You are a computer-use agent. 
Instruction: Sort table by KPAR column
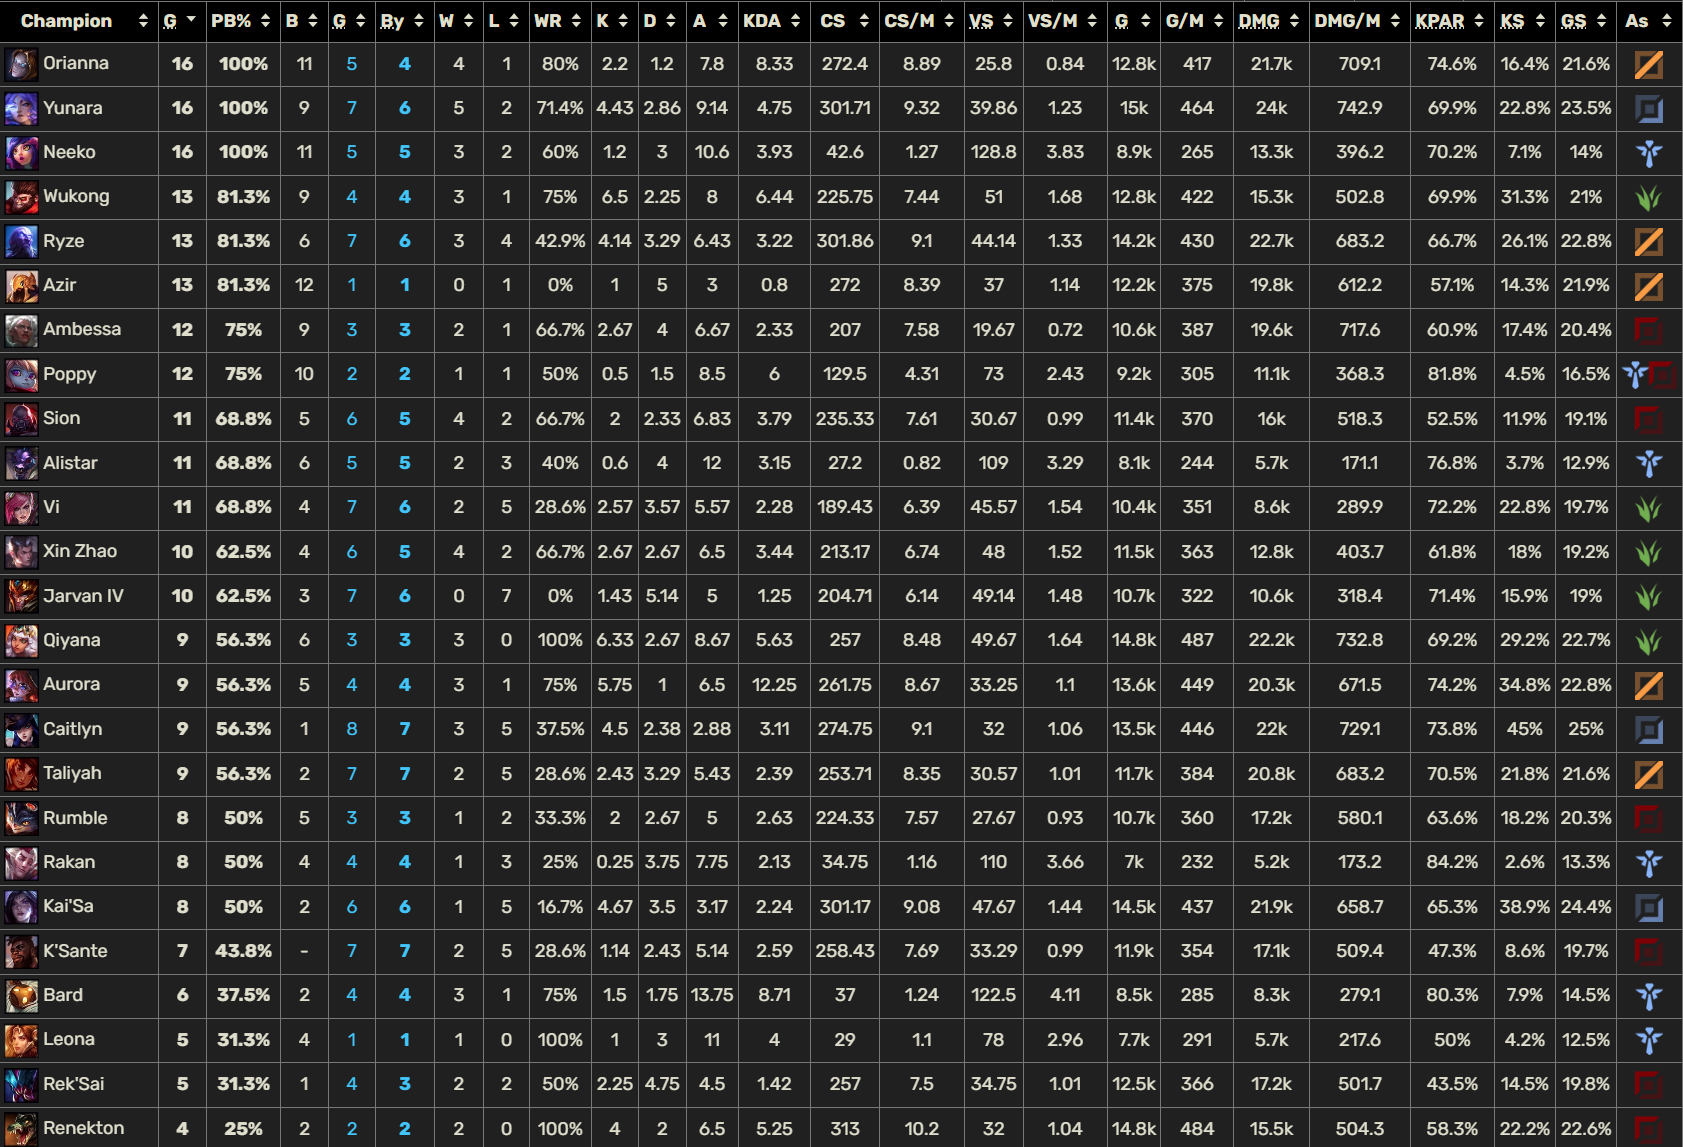tap(1450, 21)
